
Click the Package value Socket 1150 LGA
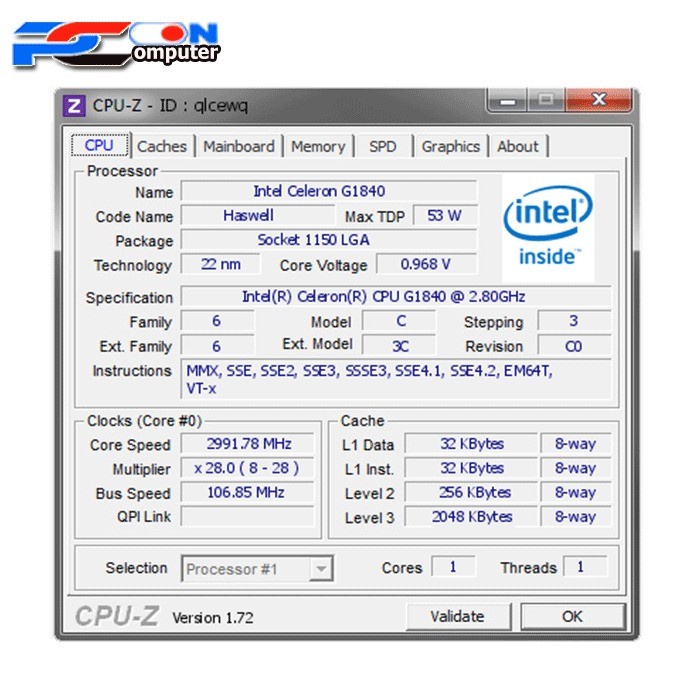coord(329,240)
